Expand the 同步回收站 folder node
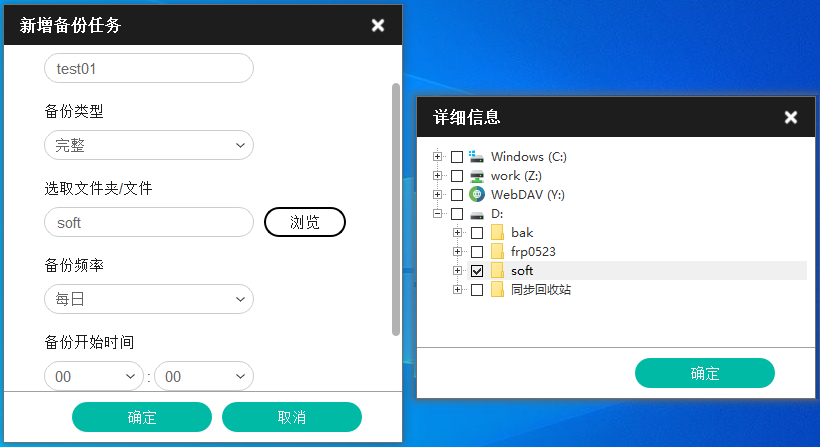Screen dimensions: 820x447 (457, 289)
